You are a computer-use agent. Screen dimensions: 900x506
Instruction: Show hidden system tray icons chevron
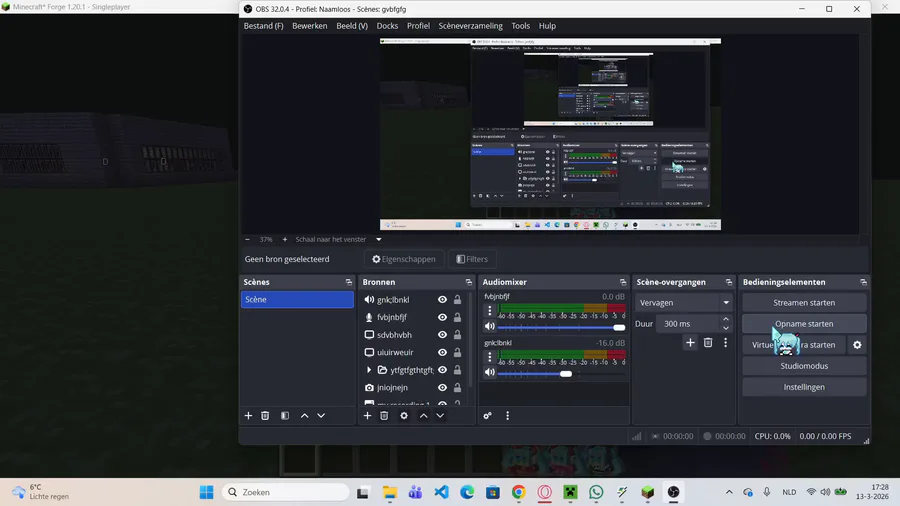point(729,492)
